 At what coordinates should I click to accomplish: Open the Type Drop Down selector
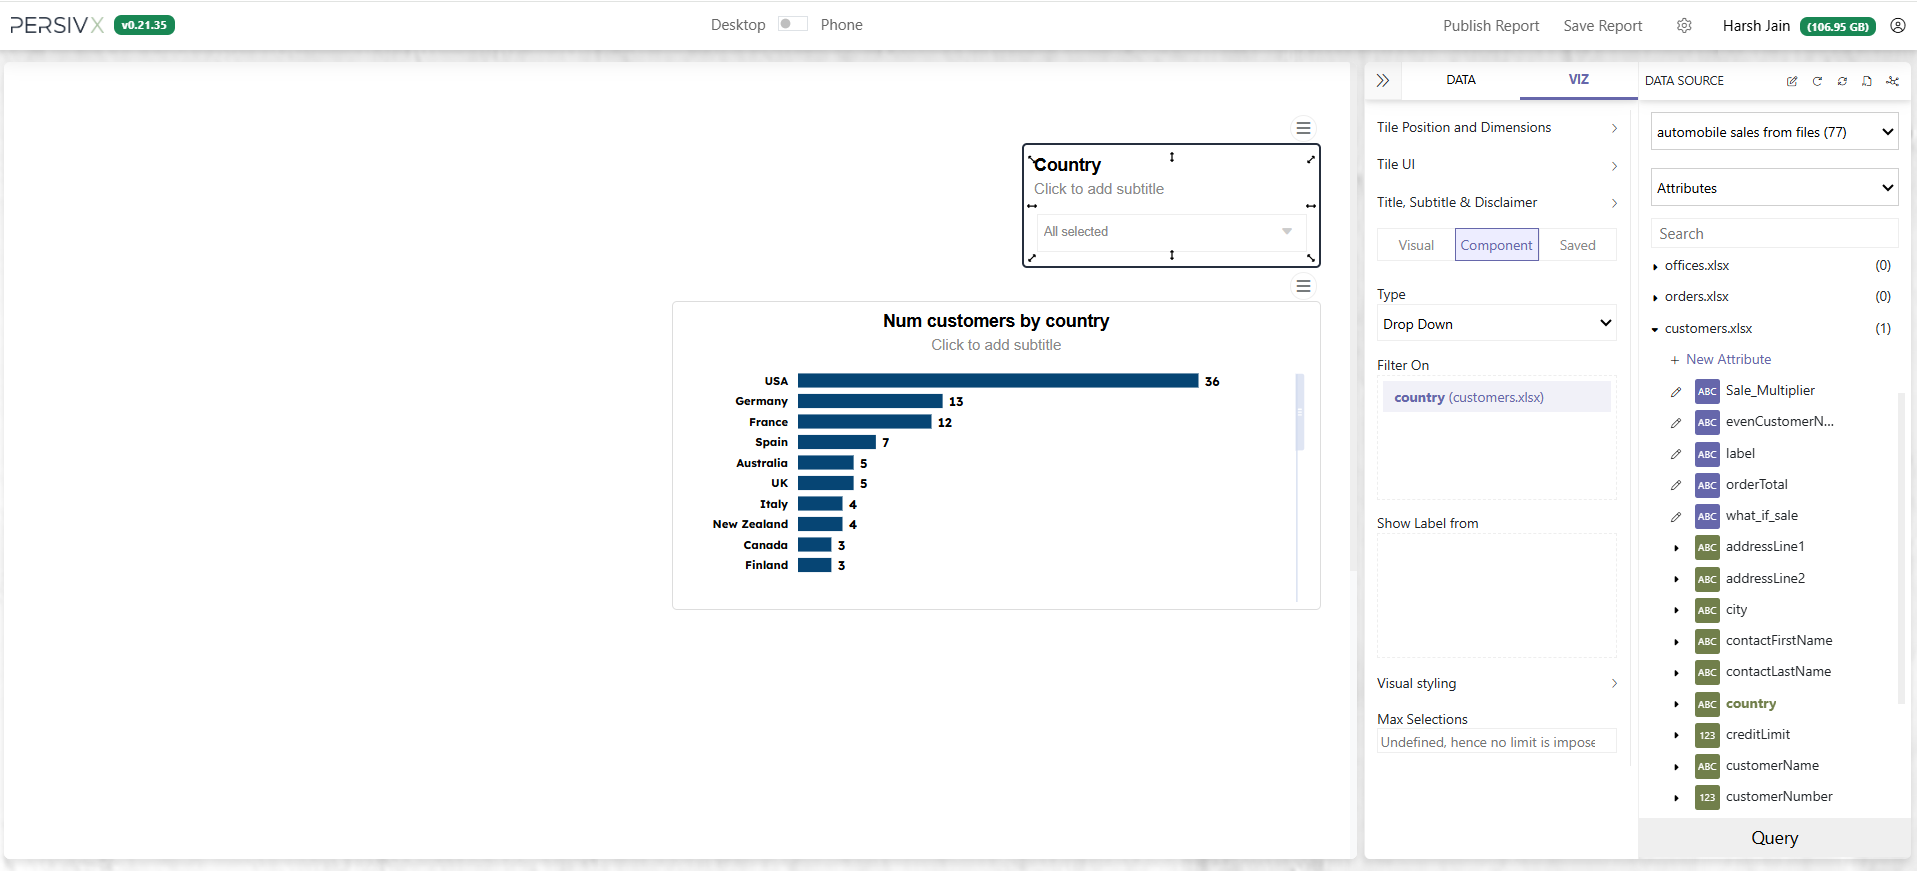pyautogui.click(x=1496, y=324)
